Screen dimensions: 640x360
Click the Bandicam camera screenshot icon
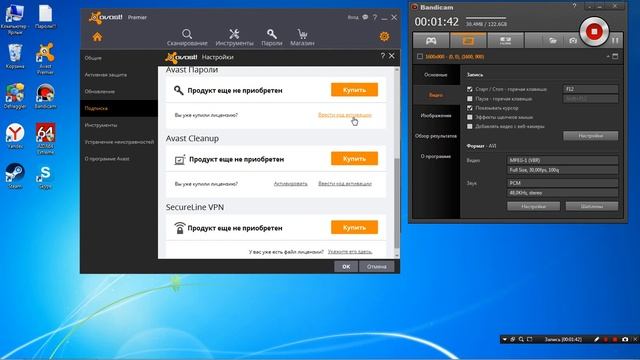click(573, 40)
